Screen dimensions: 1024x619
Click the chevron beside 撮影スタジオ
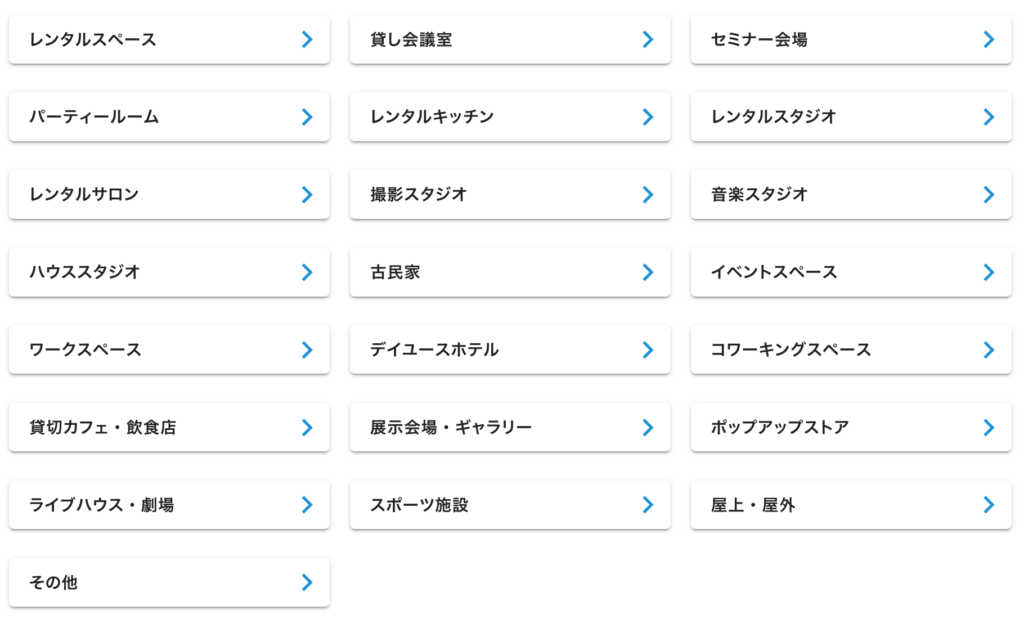click(648, 195)
